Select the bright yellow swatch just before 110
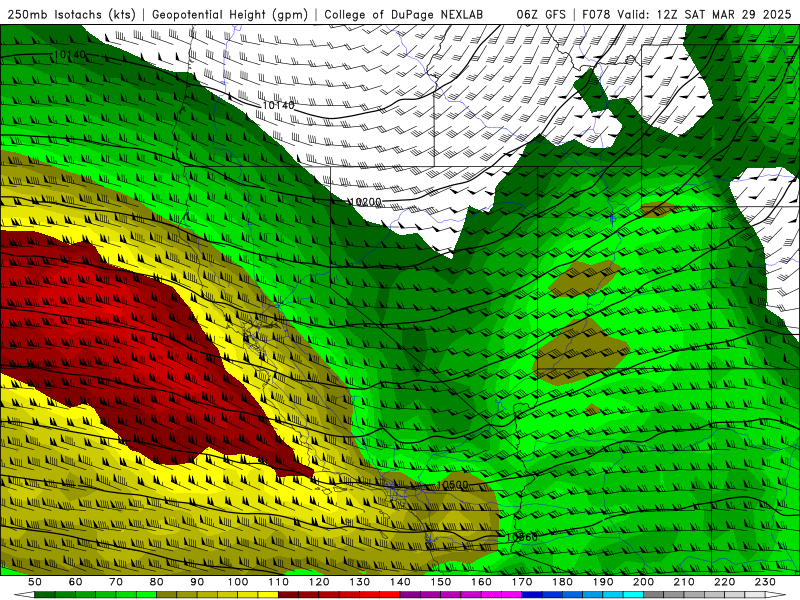Viewport: 800px width, 600px height. pyautogui.click(x=268, y=595)
